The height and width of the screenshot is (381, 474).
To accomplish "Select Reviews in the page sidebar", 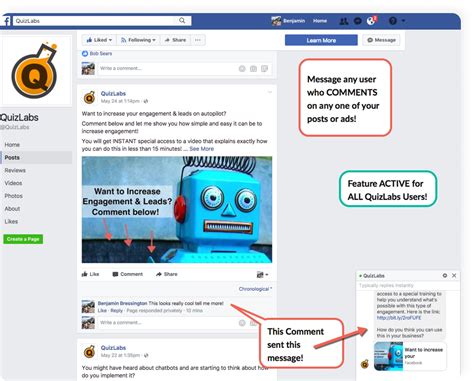I will point(15,170).
